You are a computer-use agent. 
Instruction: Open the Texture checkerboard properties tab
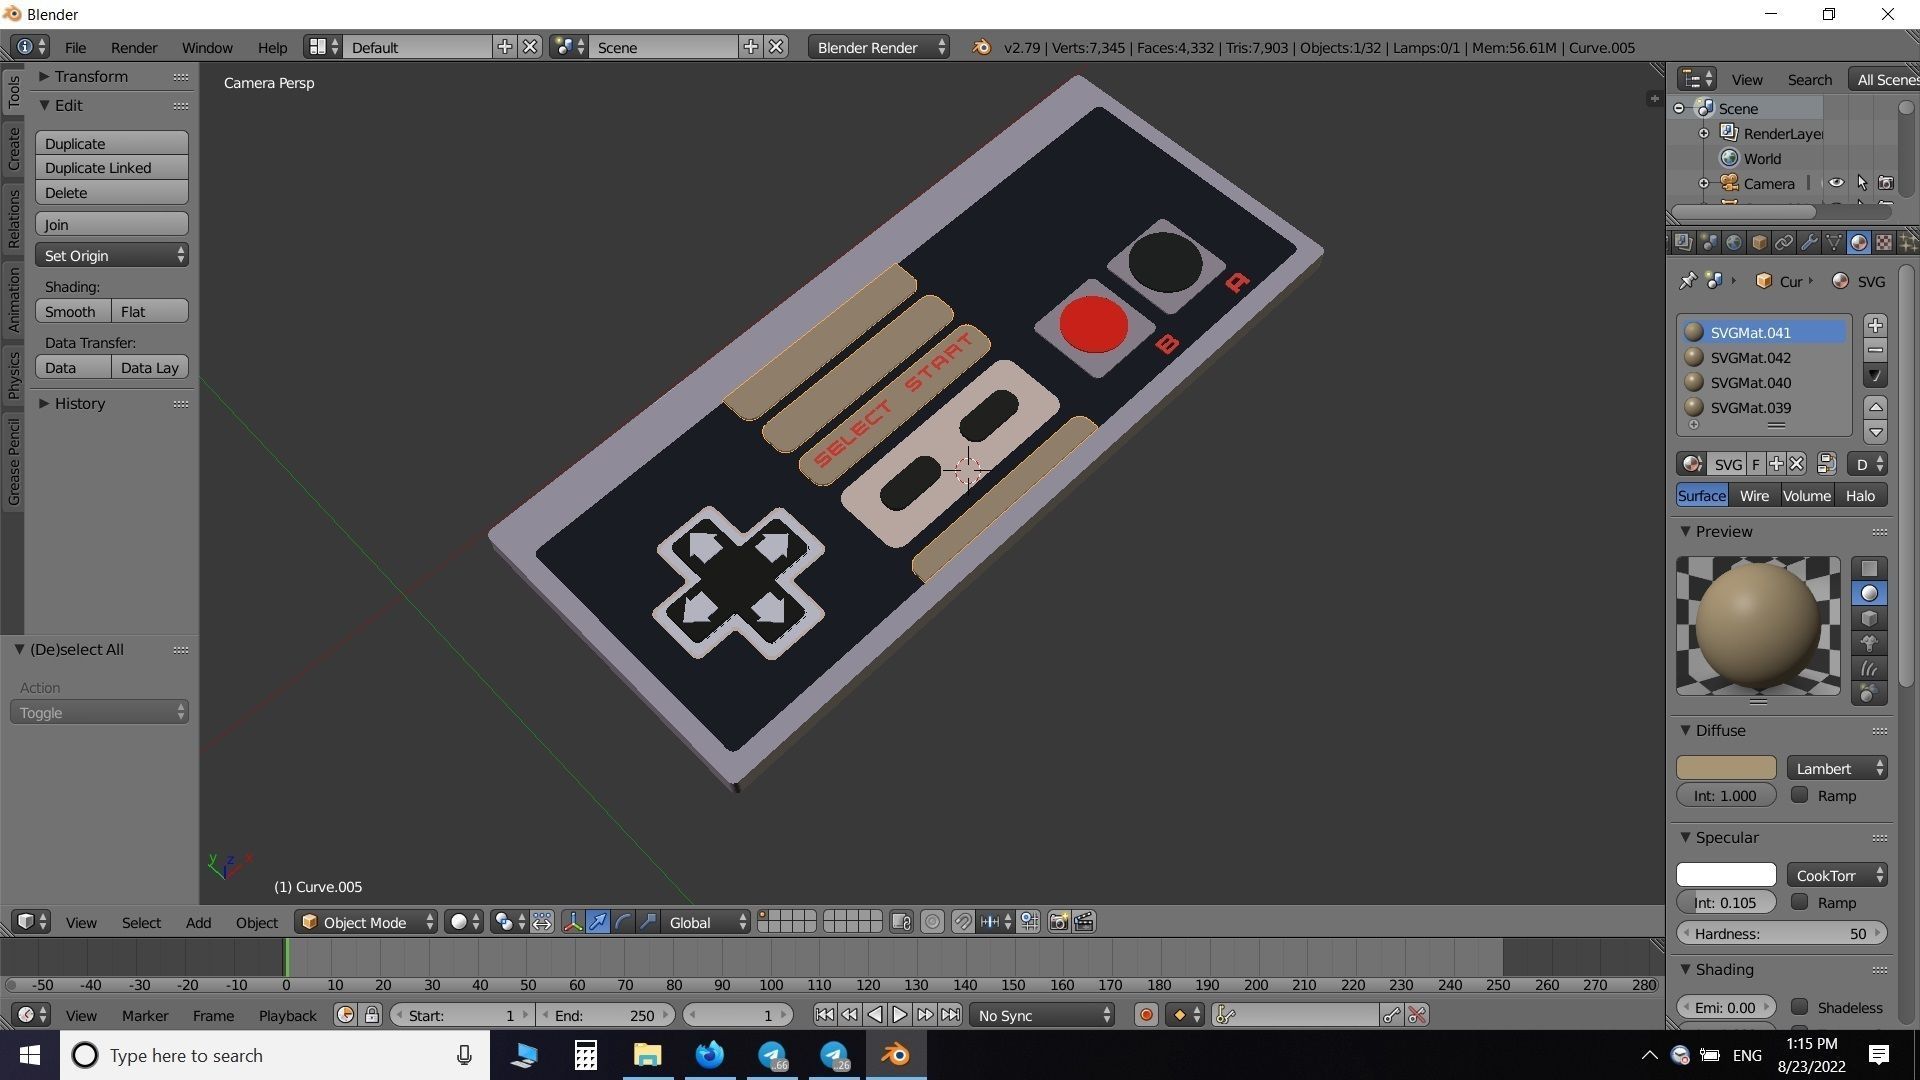pos(1884,242)
